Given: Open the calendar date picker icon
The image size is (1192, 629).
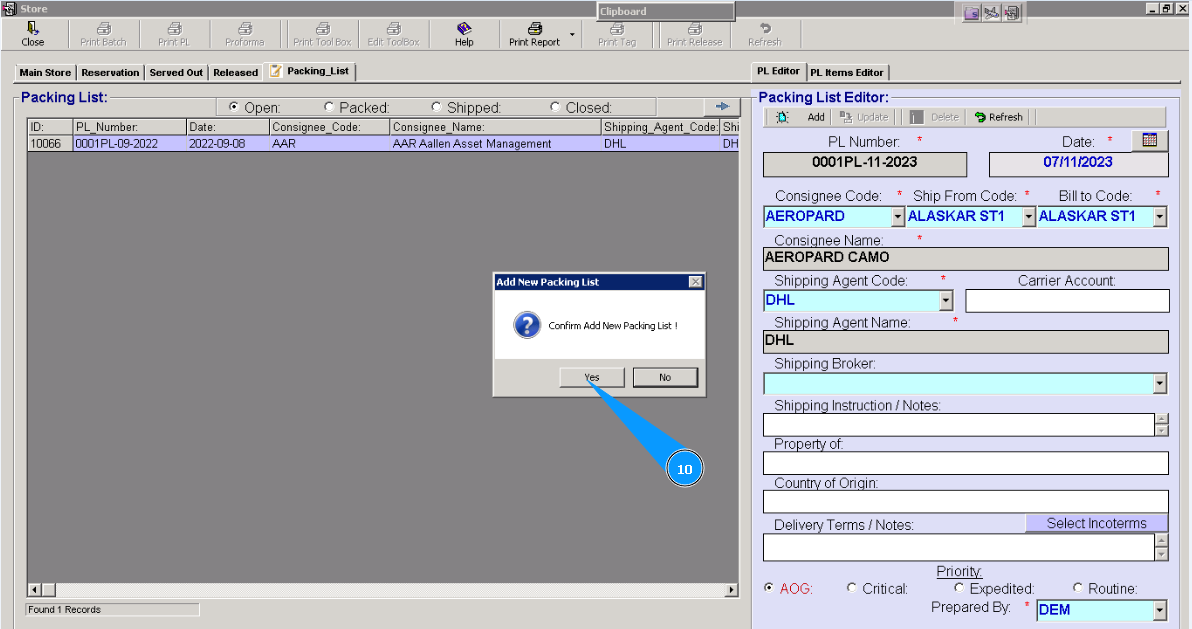Looking at the screenshot, I should point(1149,140).
